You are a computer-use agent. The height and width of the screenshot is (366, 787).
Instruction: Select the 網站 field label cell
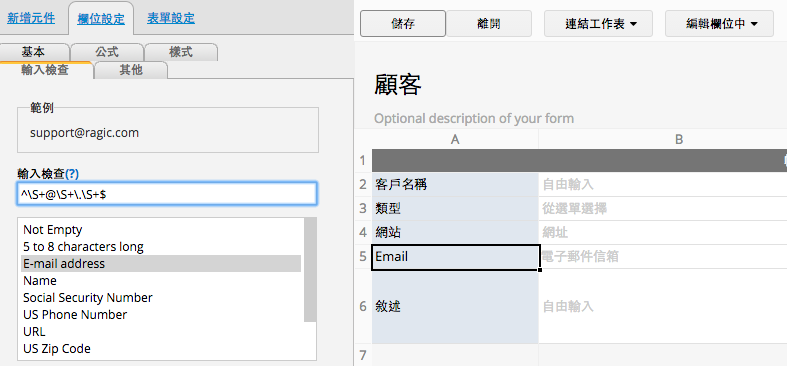(x=455, y=232)
